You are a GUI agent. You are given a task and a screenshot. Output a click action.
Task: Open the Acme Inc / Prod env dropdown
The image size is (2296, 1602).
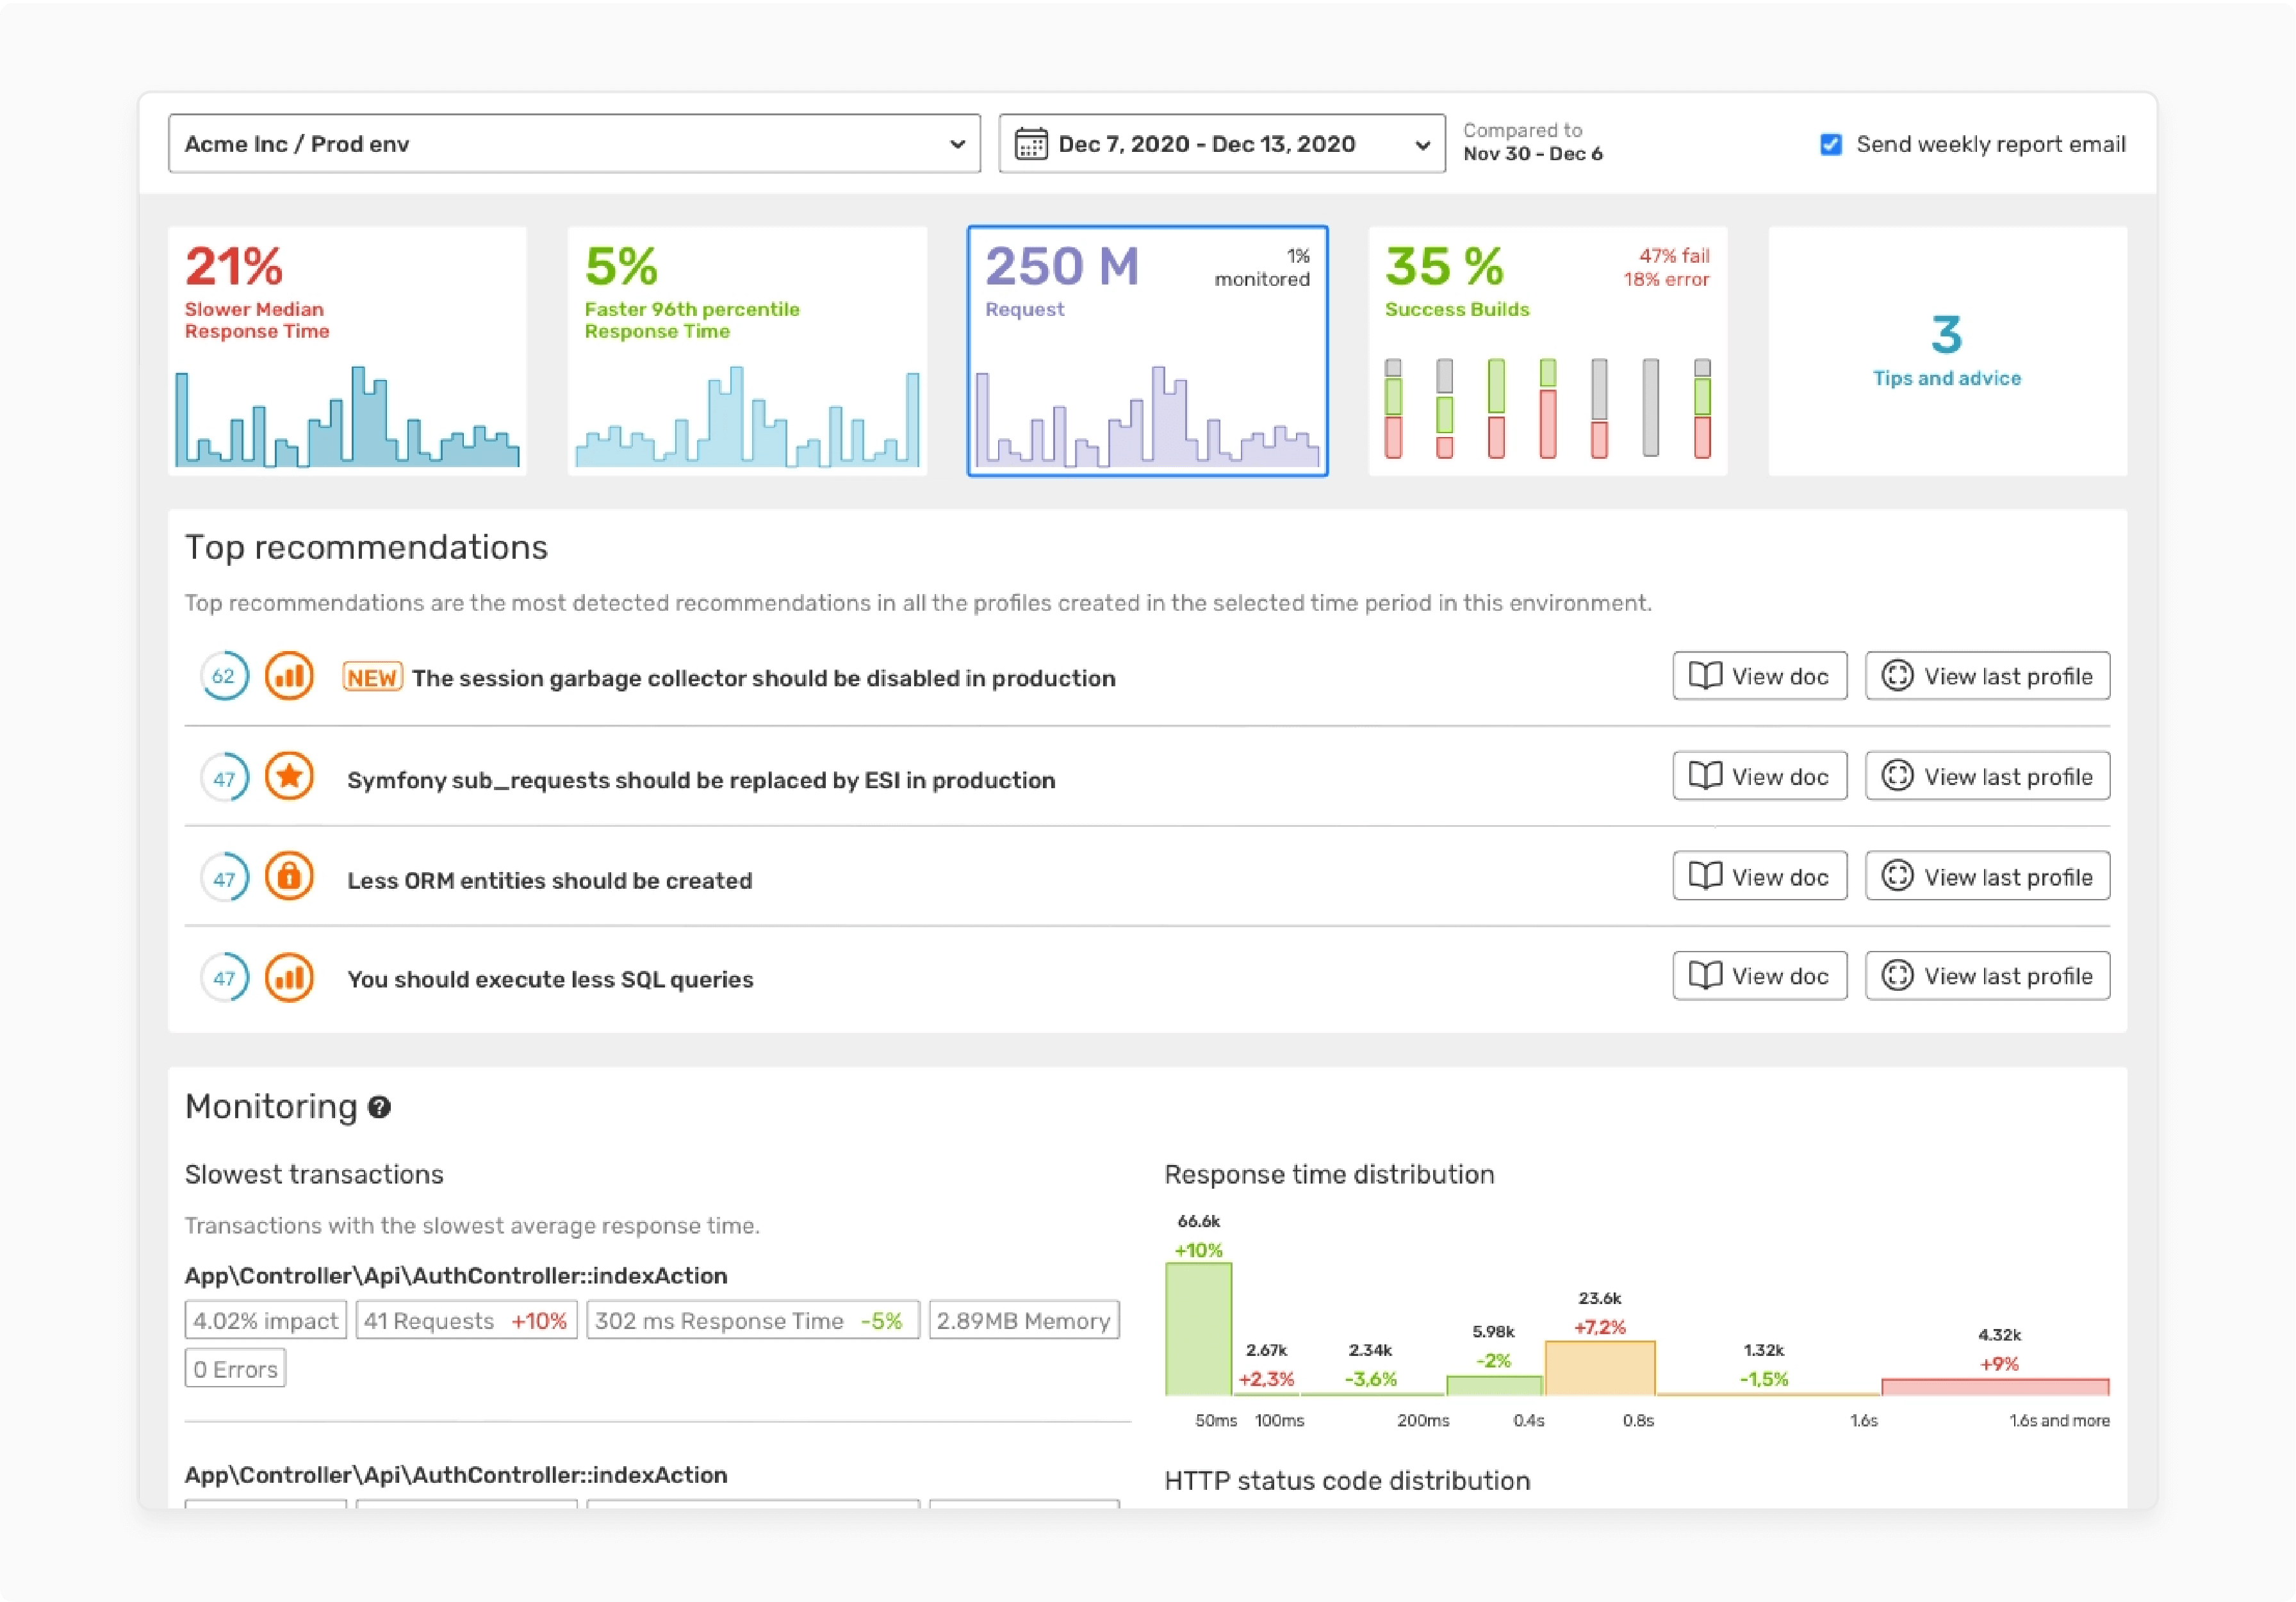pos(574,144)
